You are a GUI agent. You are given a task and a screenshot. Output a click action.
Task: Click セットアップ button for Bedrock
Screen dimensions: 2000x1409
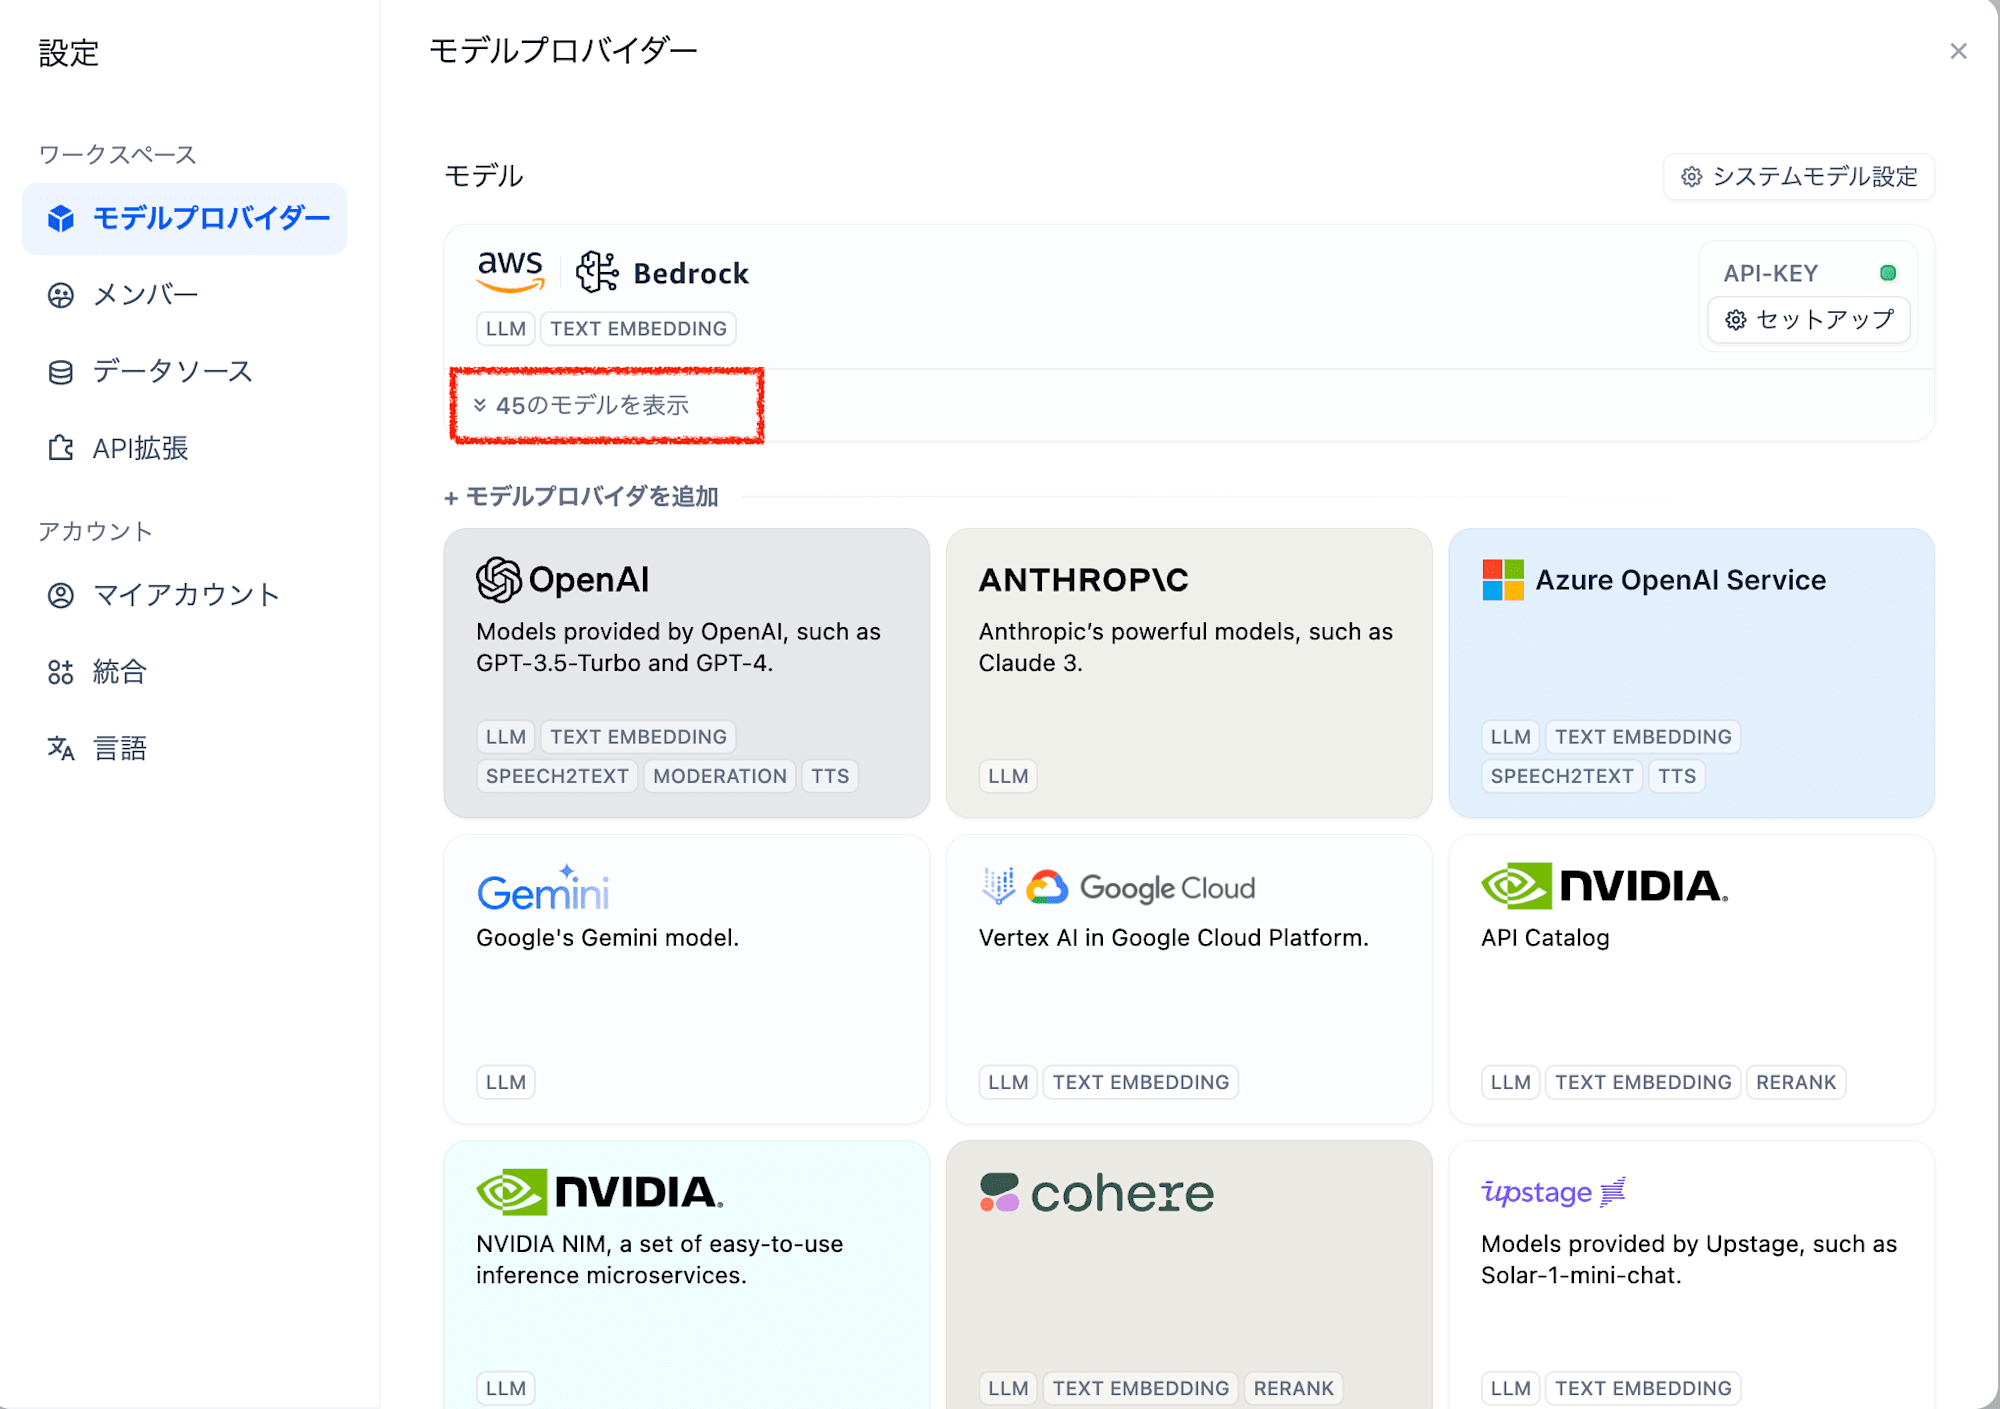1809,320
